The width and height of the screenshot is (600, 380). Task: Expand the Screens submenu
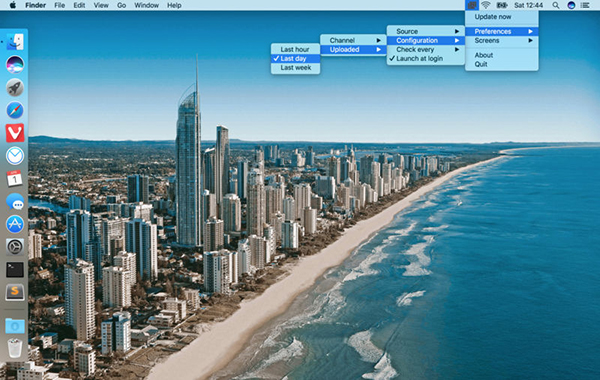click(502, 40)
